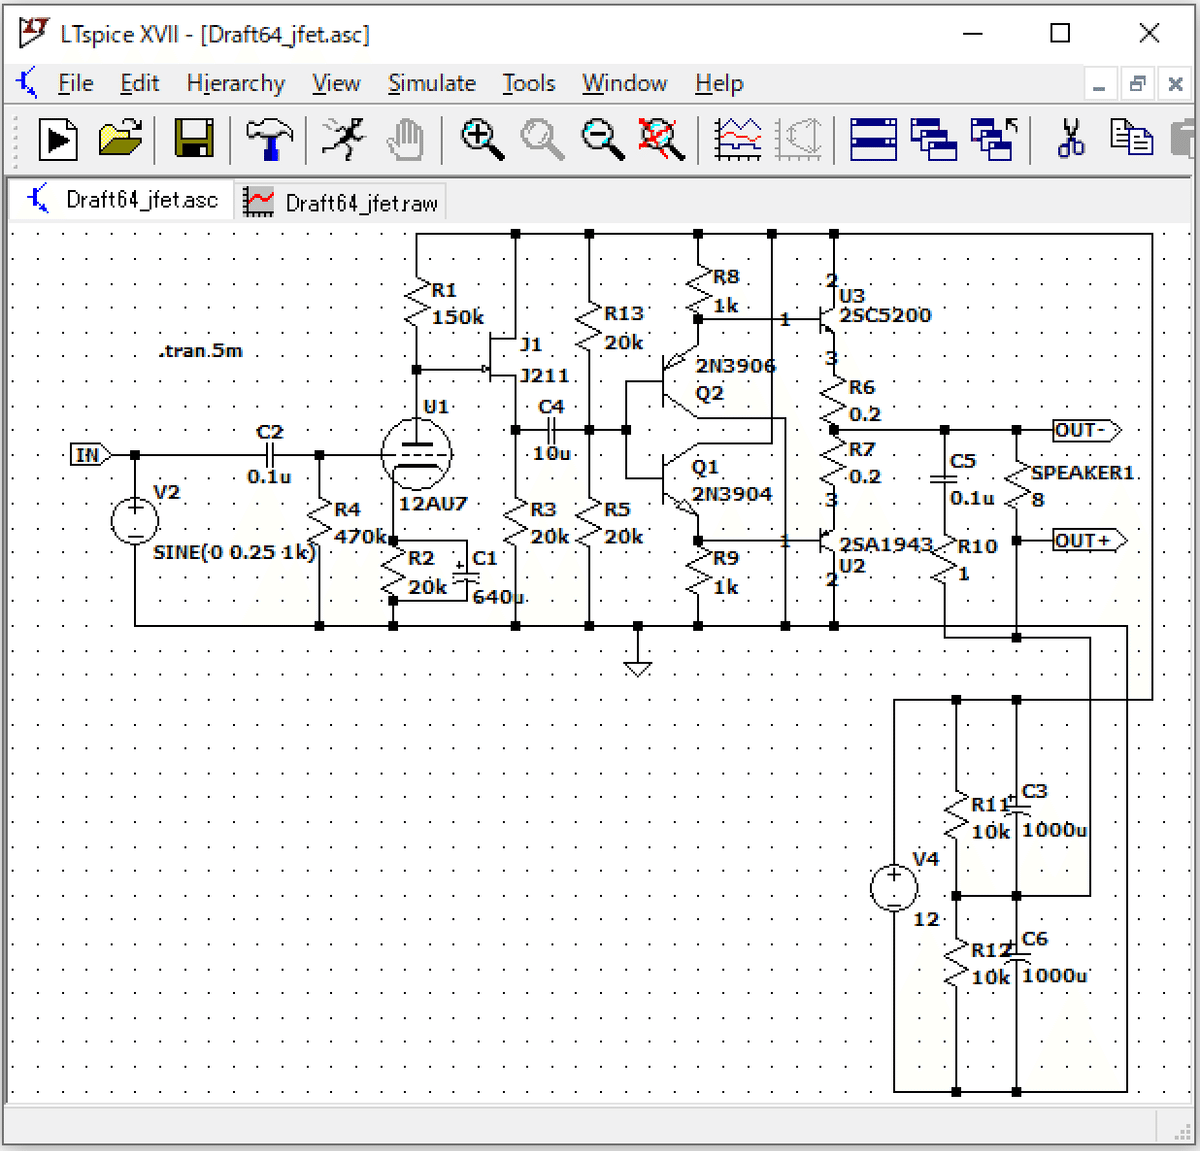Run the simulation with the running man icon

point(343,139)
